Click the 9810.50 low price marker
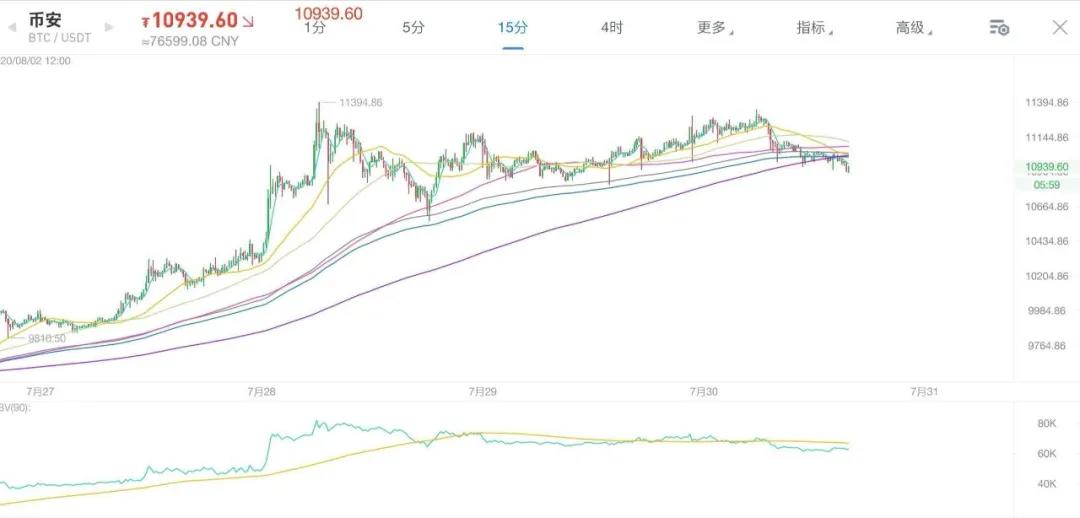Viewport: 1080px width, 518px height. pyautogui.click(x=47, y=339)
